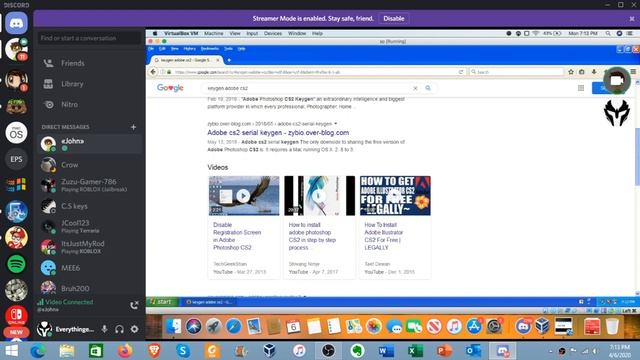The image size is (640, 360).
Task: Open the Discord Home button
Action: pyautogui.click(x=16, y=23)
